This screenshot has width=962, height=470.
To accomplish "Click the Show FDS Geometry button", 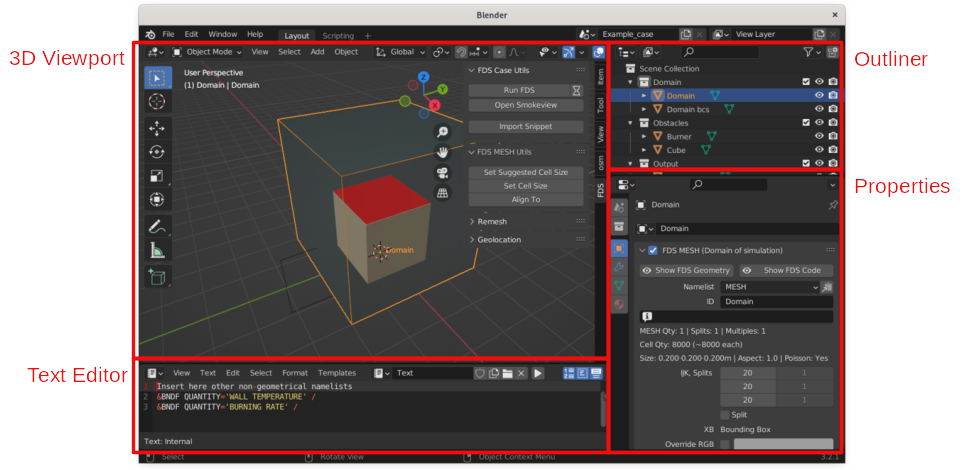I will 687,271.
